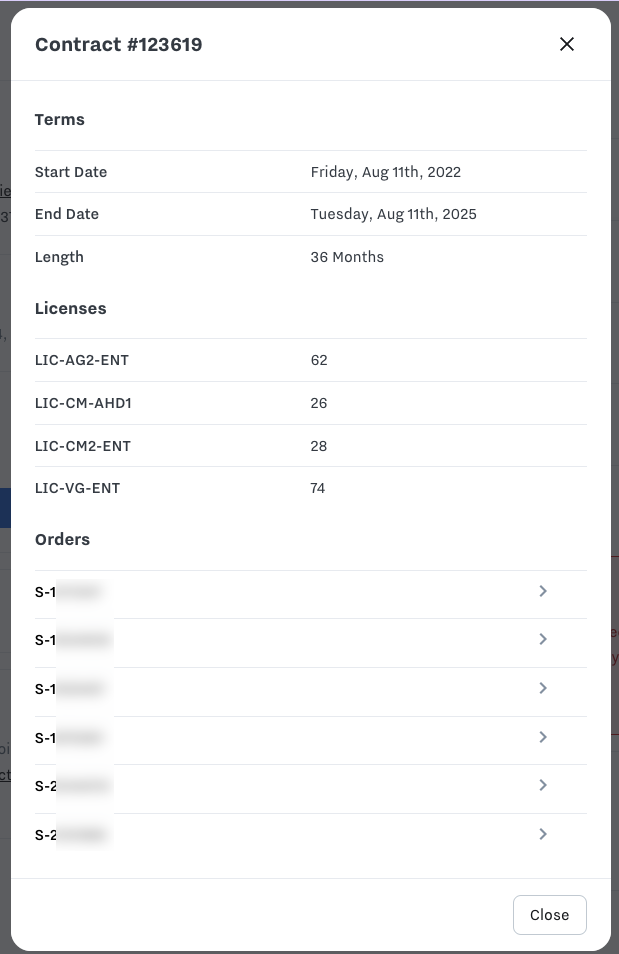Image resolution: width=619 pixels, height=954 pixels.
Task: Click the 36 Months length value
Action: click(347, 257)
